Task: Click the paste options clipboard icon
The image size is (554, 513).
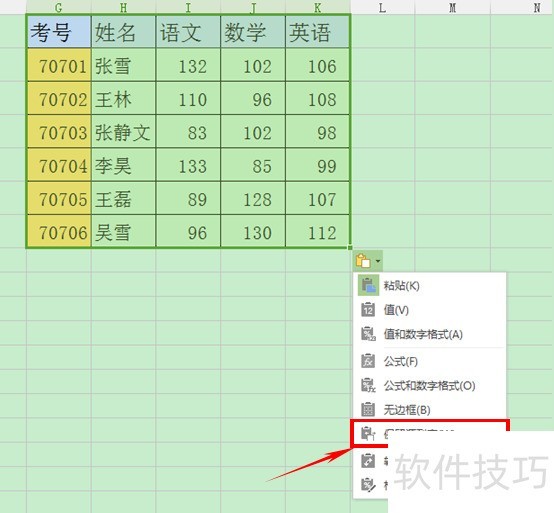Action: point(363,261)
